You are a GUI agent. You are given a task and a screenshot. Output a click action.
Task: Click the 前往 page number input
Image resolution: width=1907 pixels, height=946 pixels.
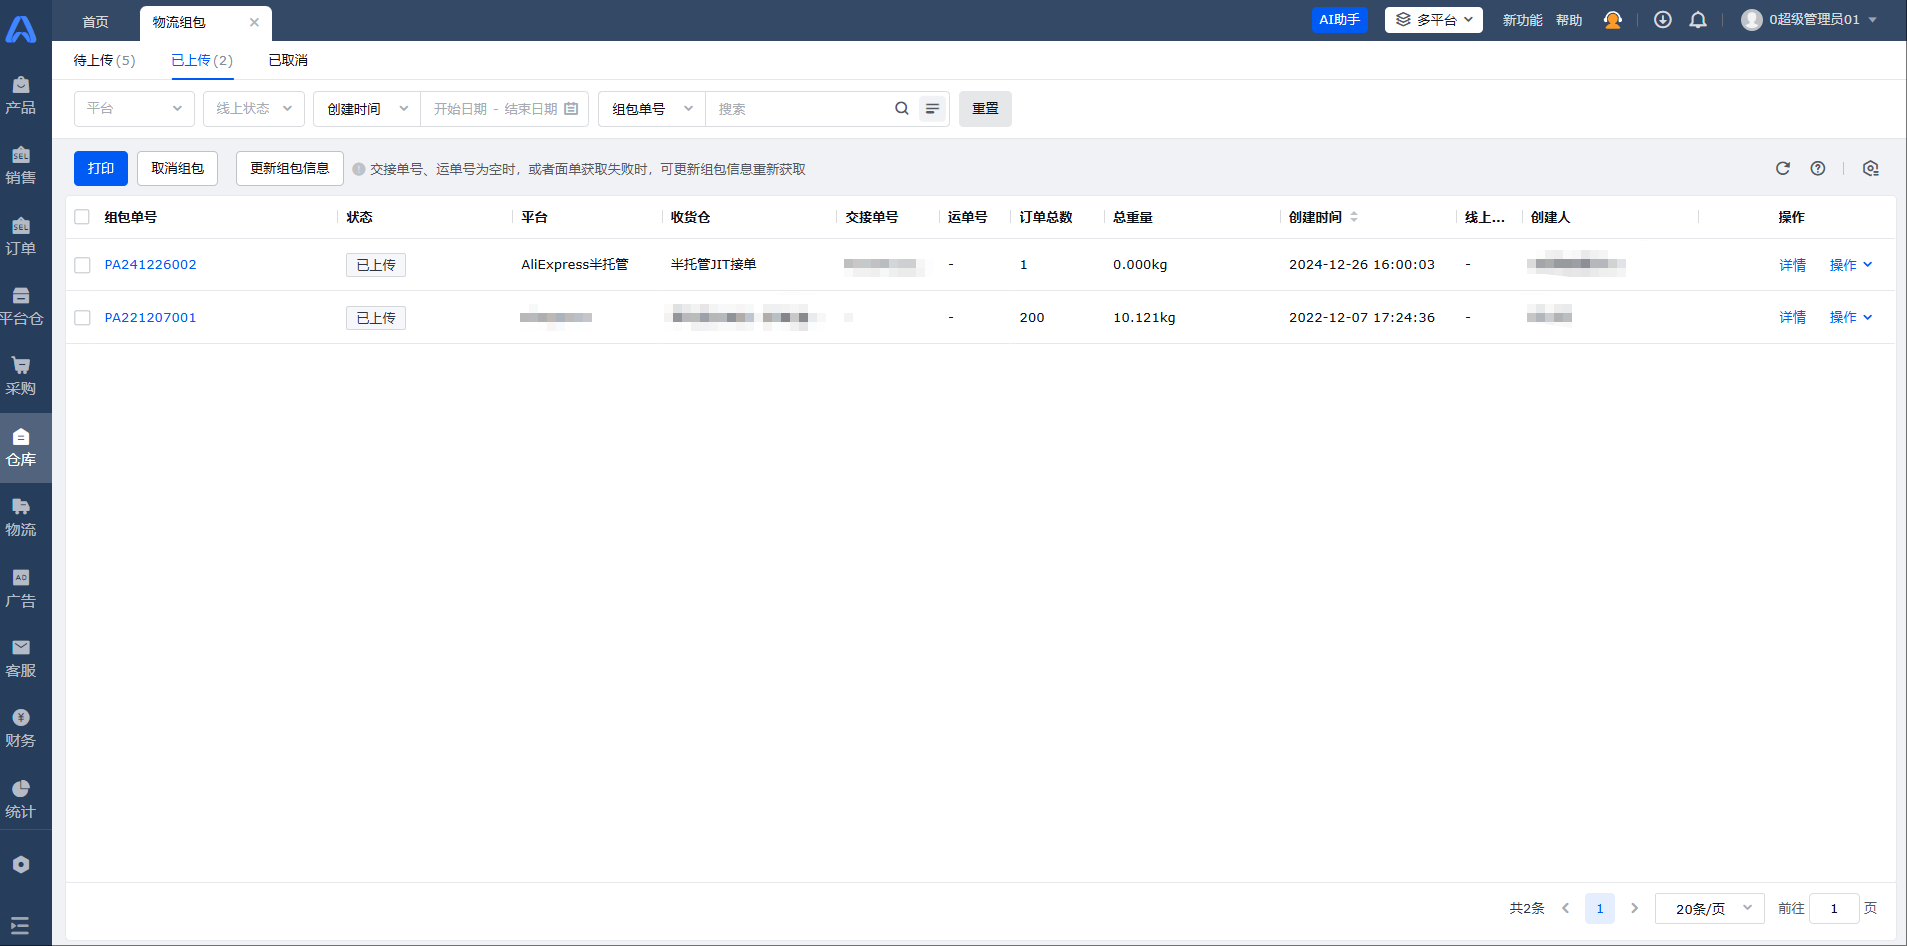click(1834, 908)
